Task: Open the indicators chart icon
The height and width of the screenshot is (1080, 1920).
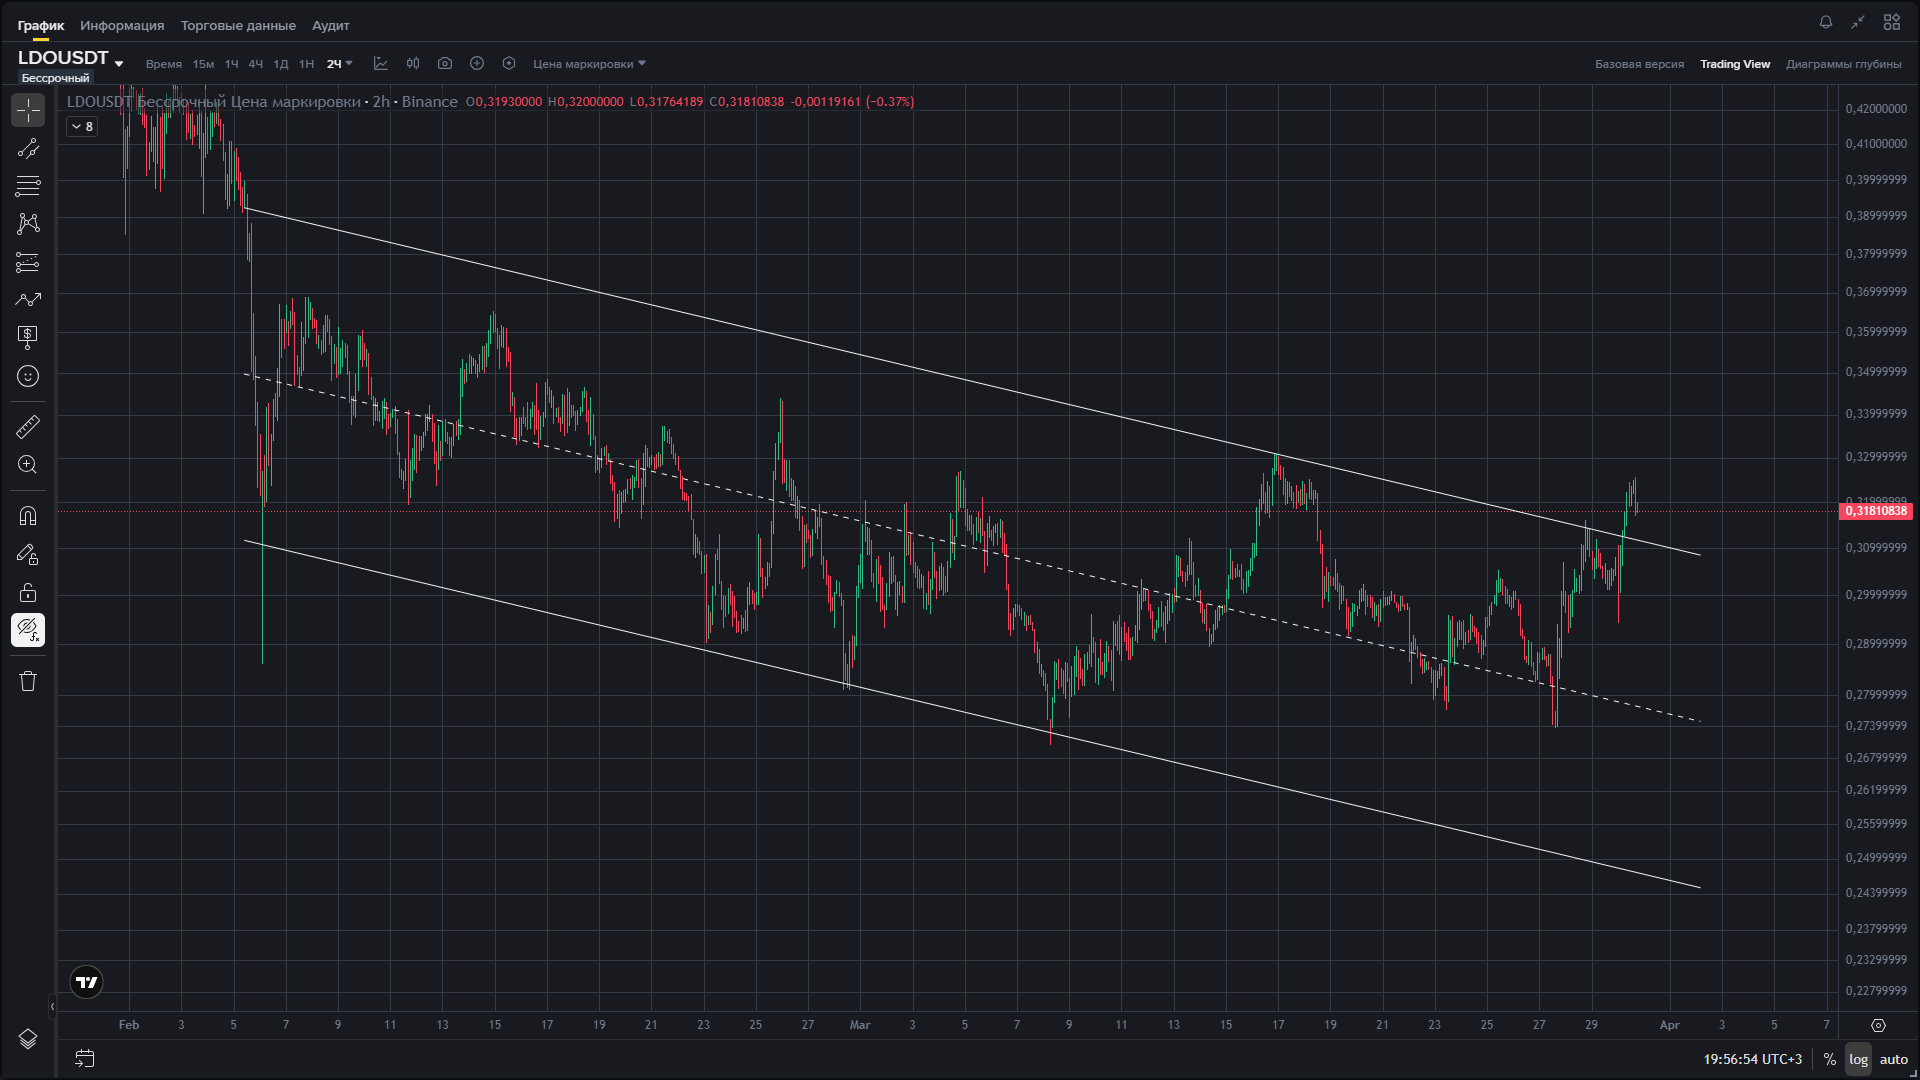Action: (x=381, y=64)
